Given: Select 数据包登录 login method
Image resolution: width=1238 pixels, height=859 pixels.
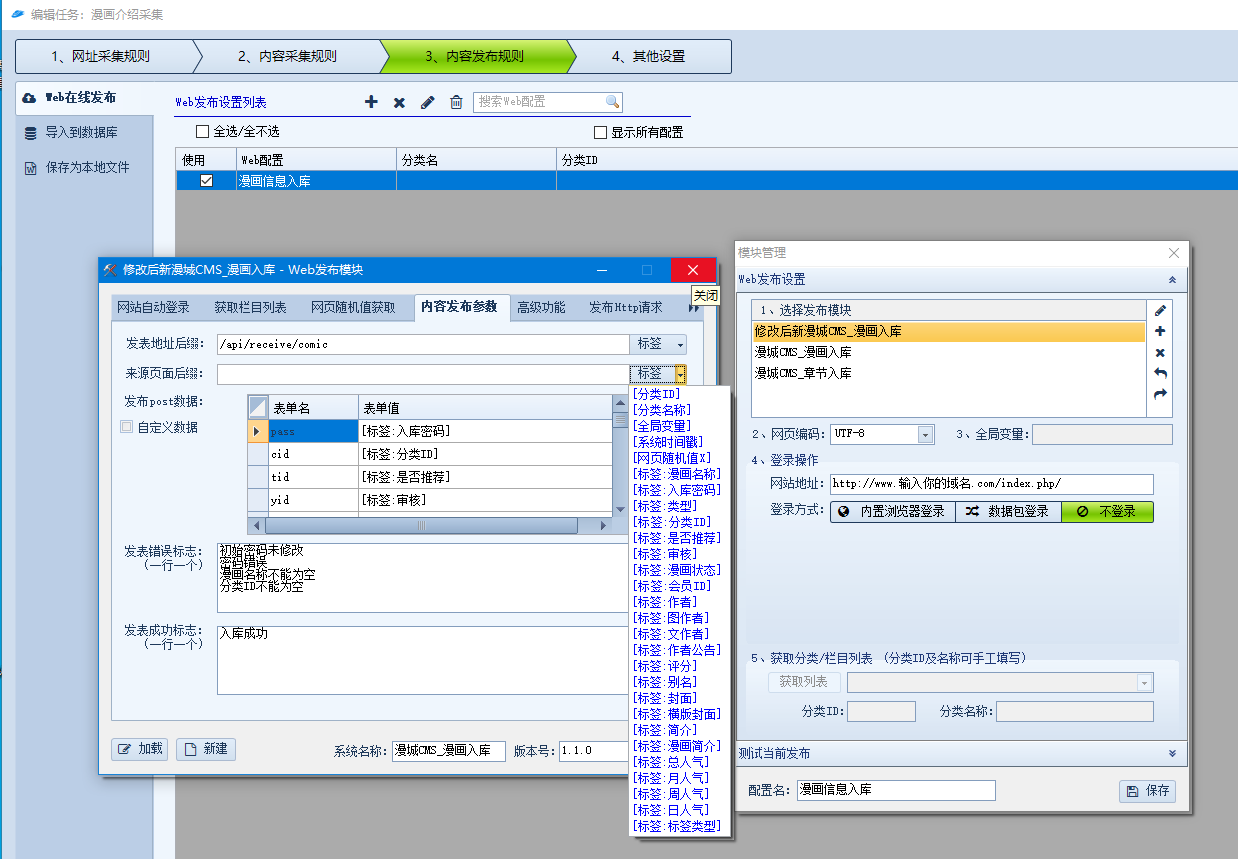Looking at the screenshot, I should (x=1008, y=511).
